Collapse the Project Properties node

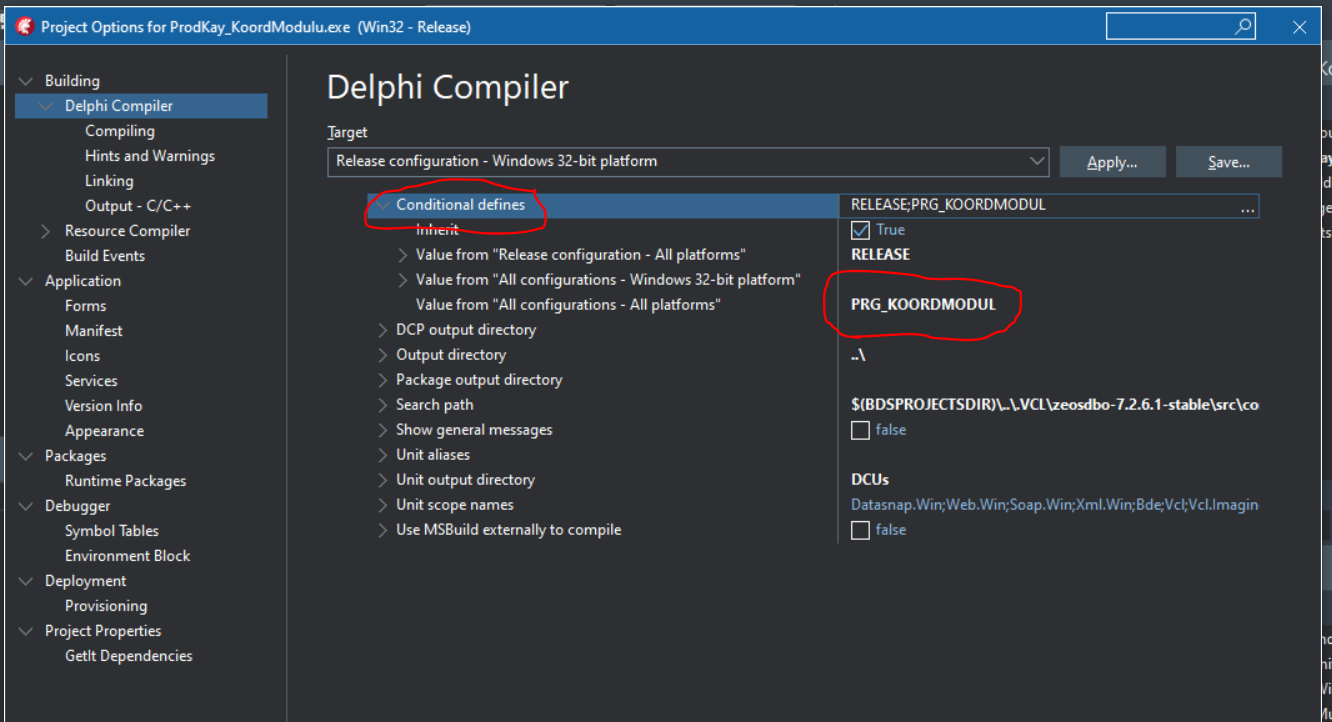tap(26, 631)
